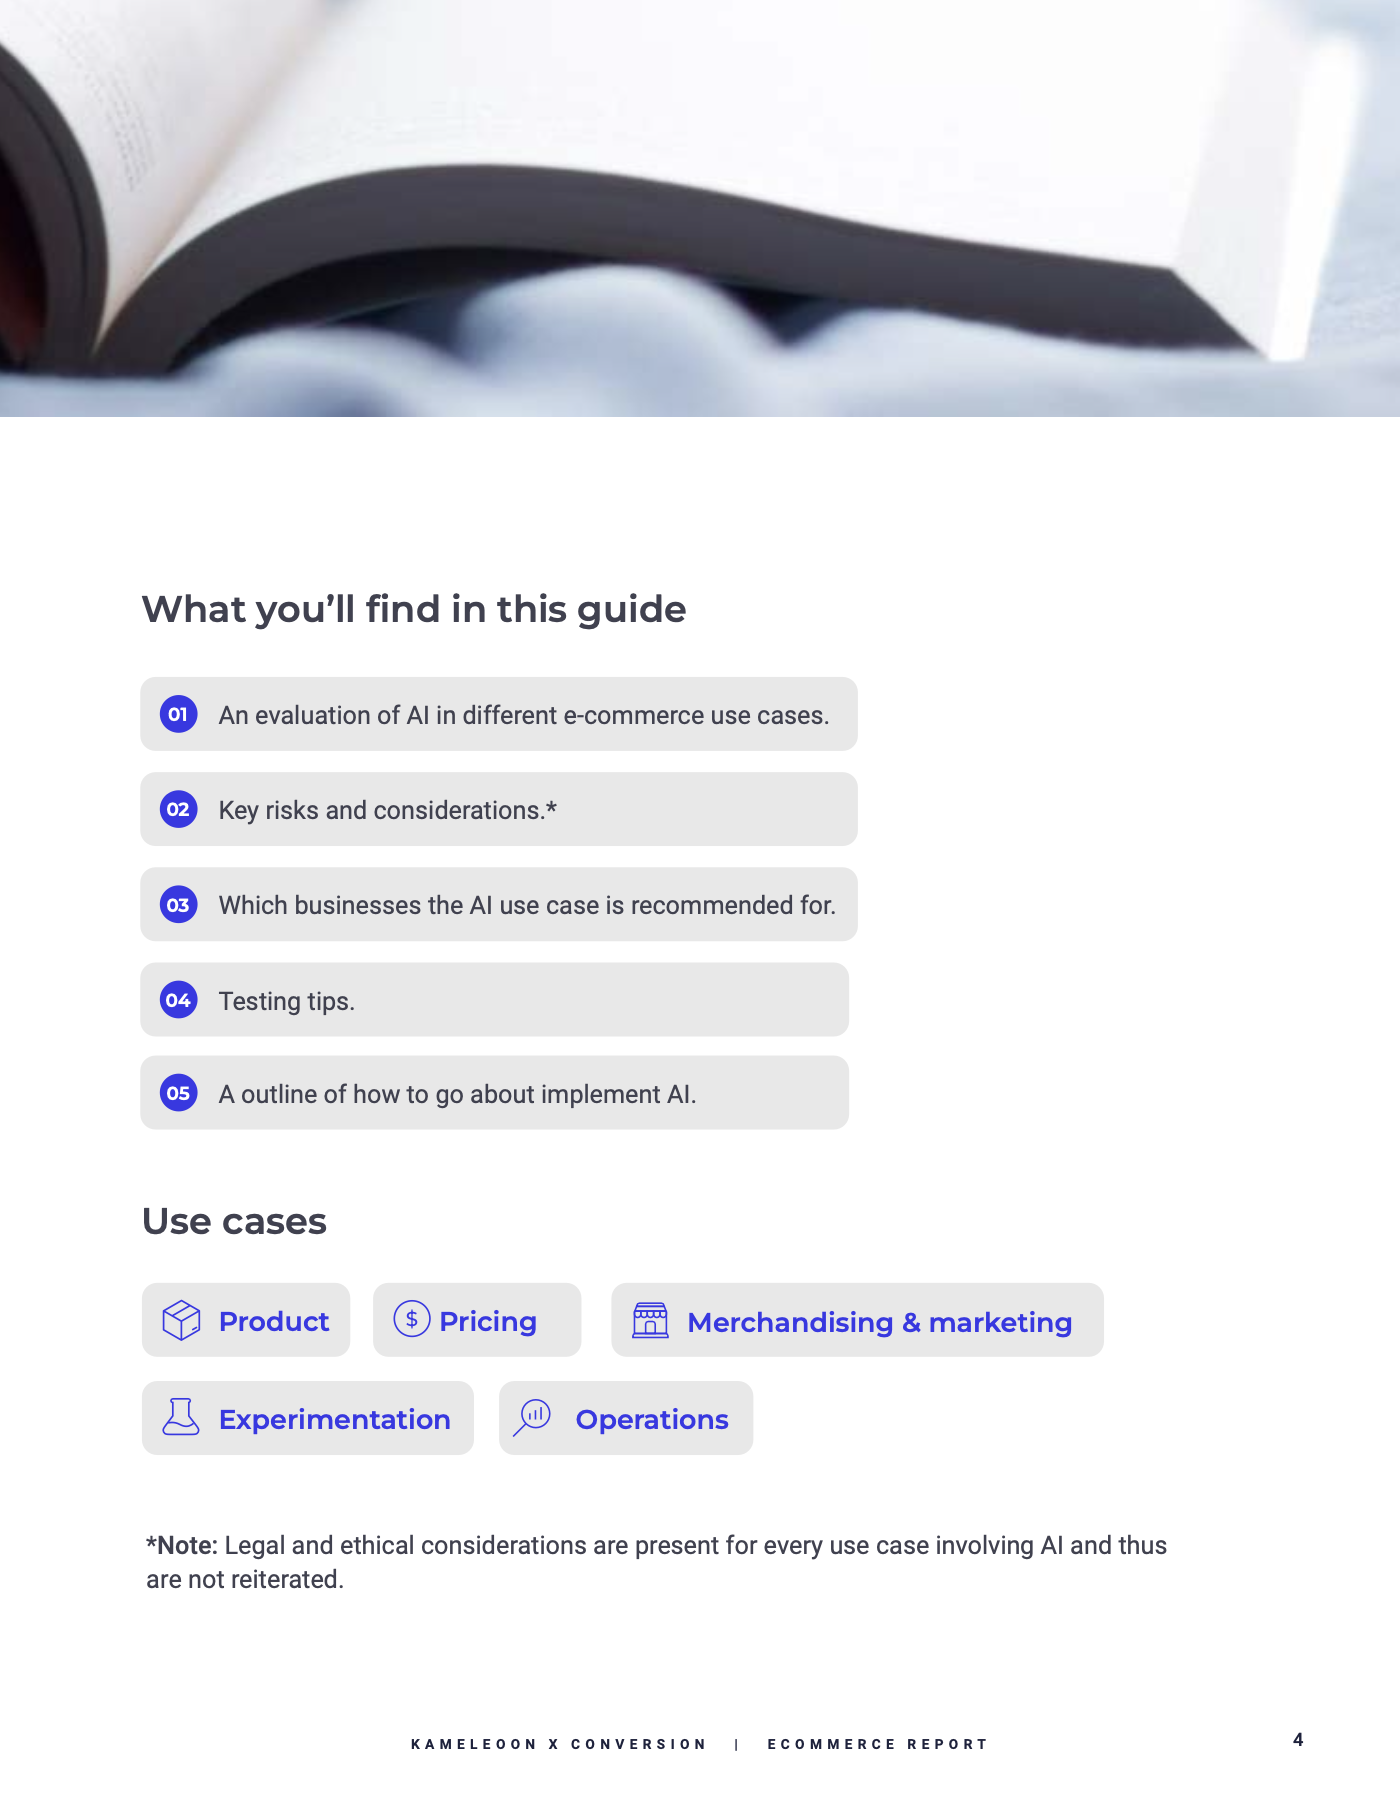Click the Experimentation flask icon
The width and height of the screenshot is (1400, 1816).
pyautogui.click(x=181, y=1417)
